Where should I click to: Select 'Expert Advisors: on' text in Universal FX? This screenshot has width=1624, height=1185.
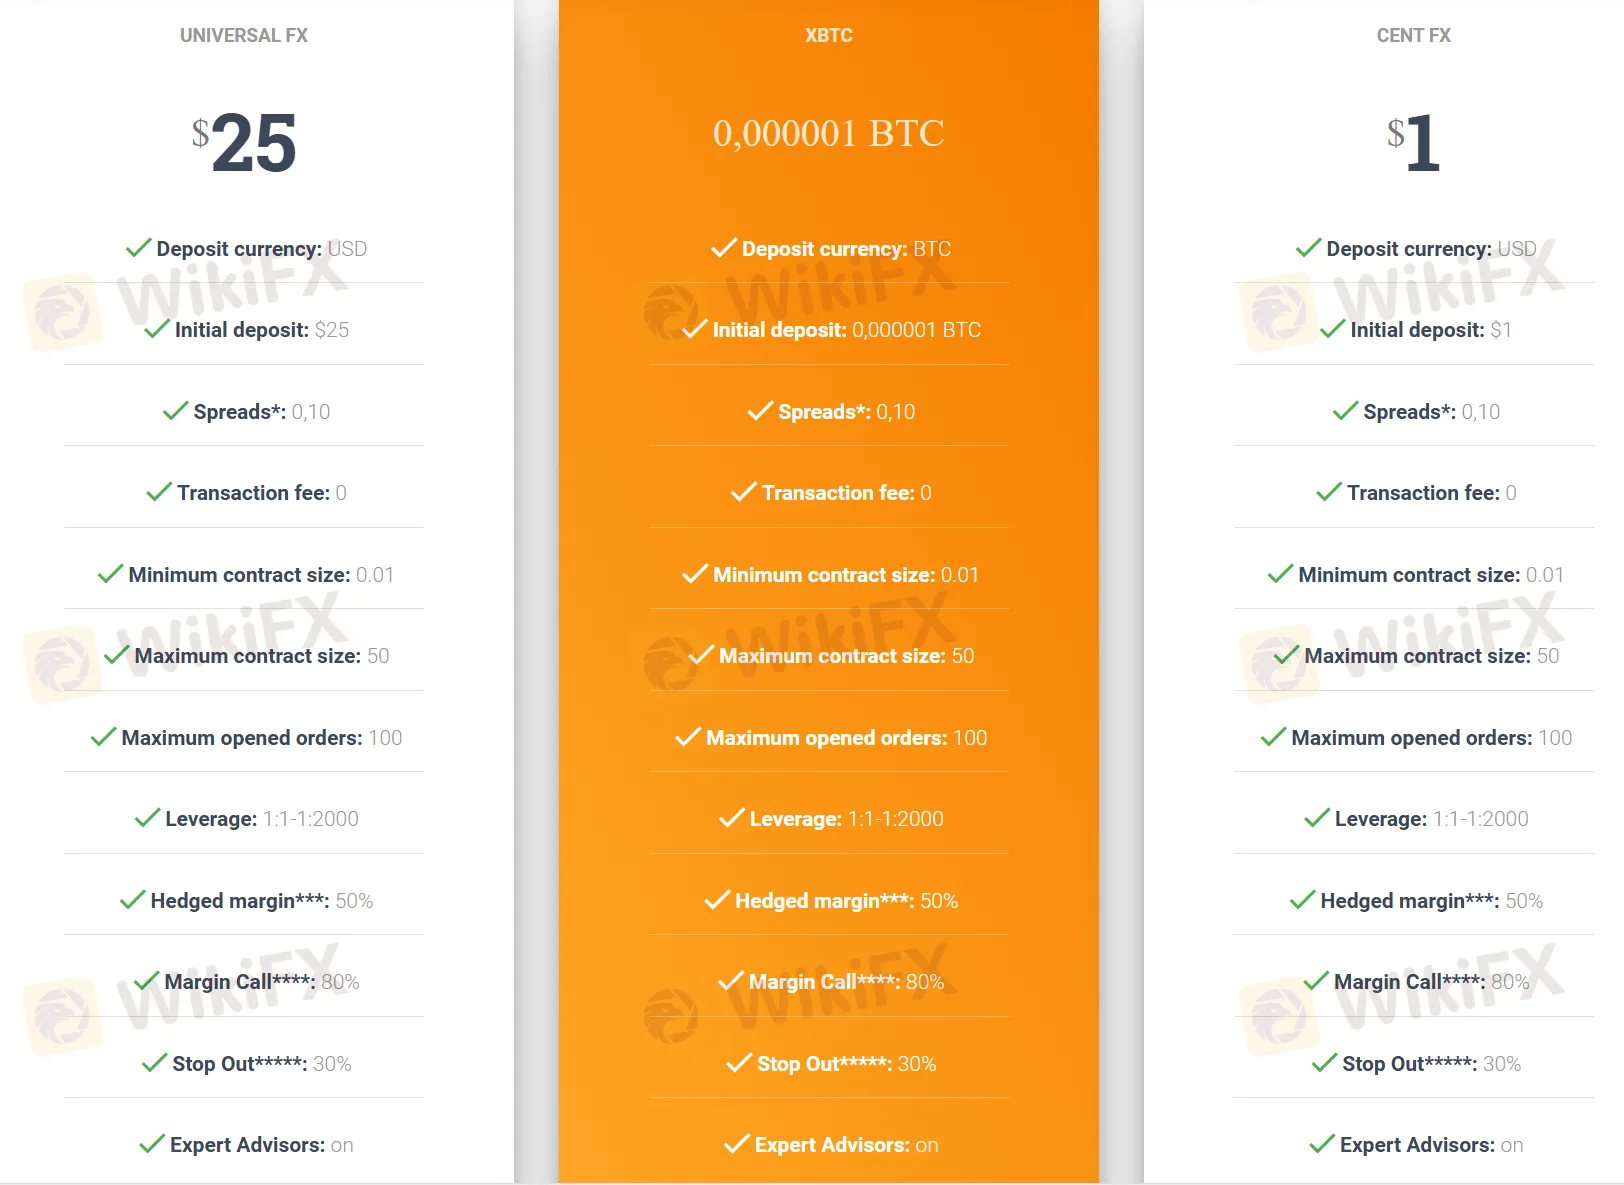point(262,1145)
